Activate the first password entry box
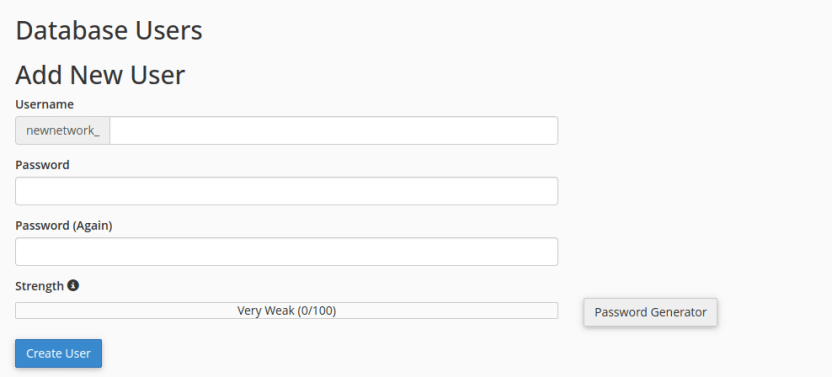Viewport: 832px width, 377px height. [x=287, y=191]
